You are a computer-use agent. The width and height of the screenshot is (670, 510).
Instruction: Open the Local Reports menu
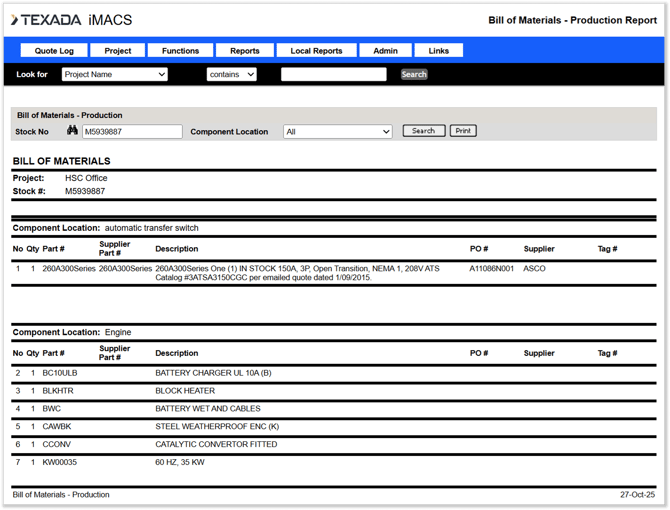click(x=316, y=51)
